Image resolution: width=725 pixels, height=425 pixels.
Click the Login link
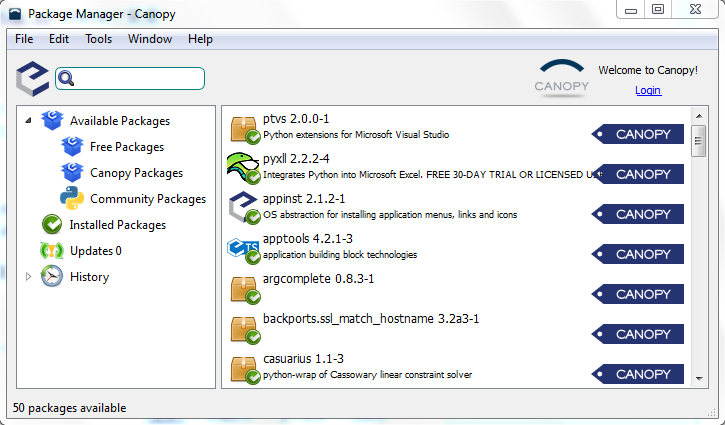(648, 90)
